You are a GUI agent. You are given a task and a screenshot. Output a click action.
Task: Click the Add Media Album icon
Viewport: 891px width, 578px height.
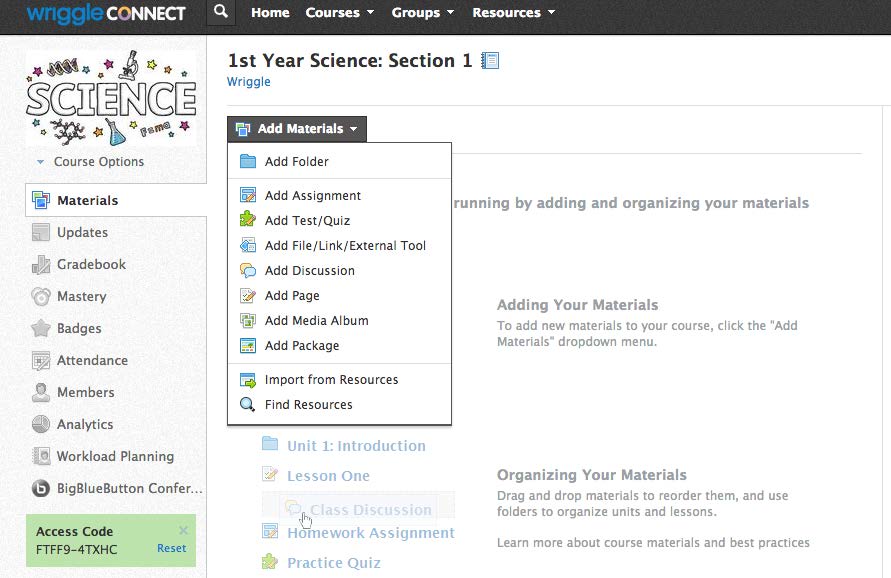[248, 320]
